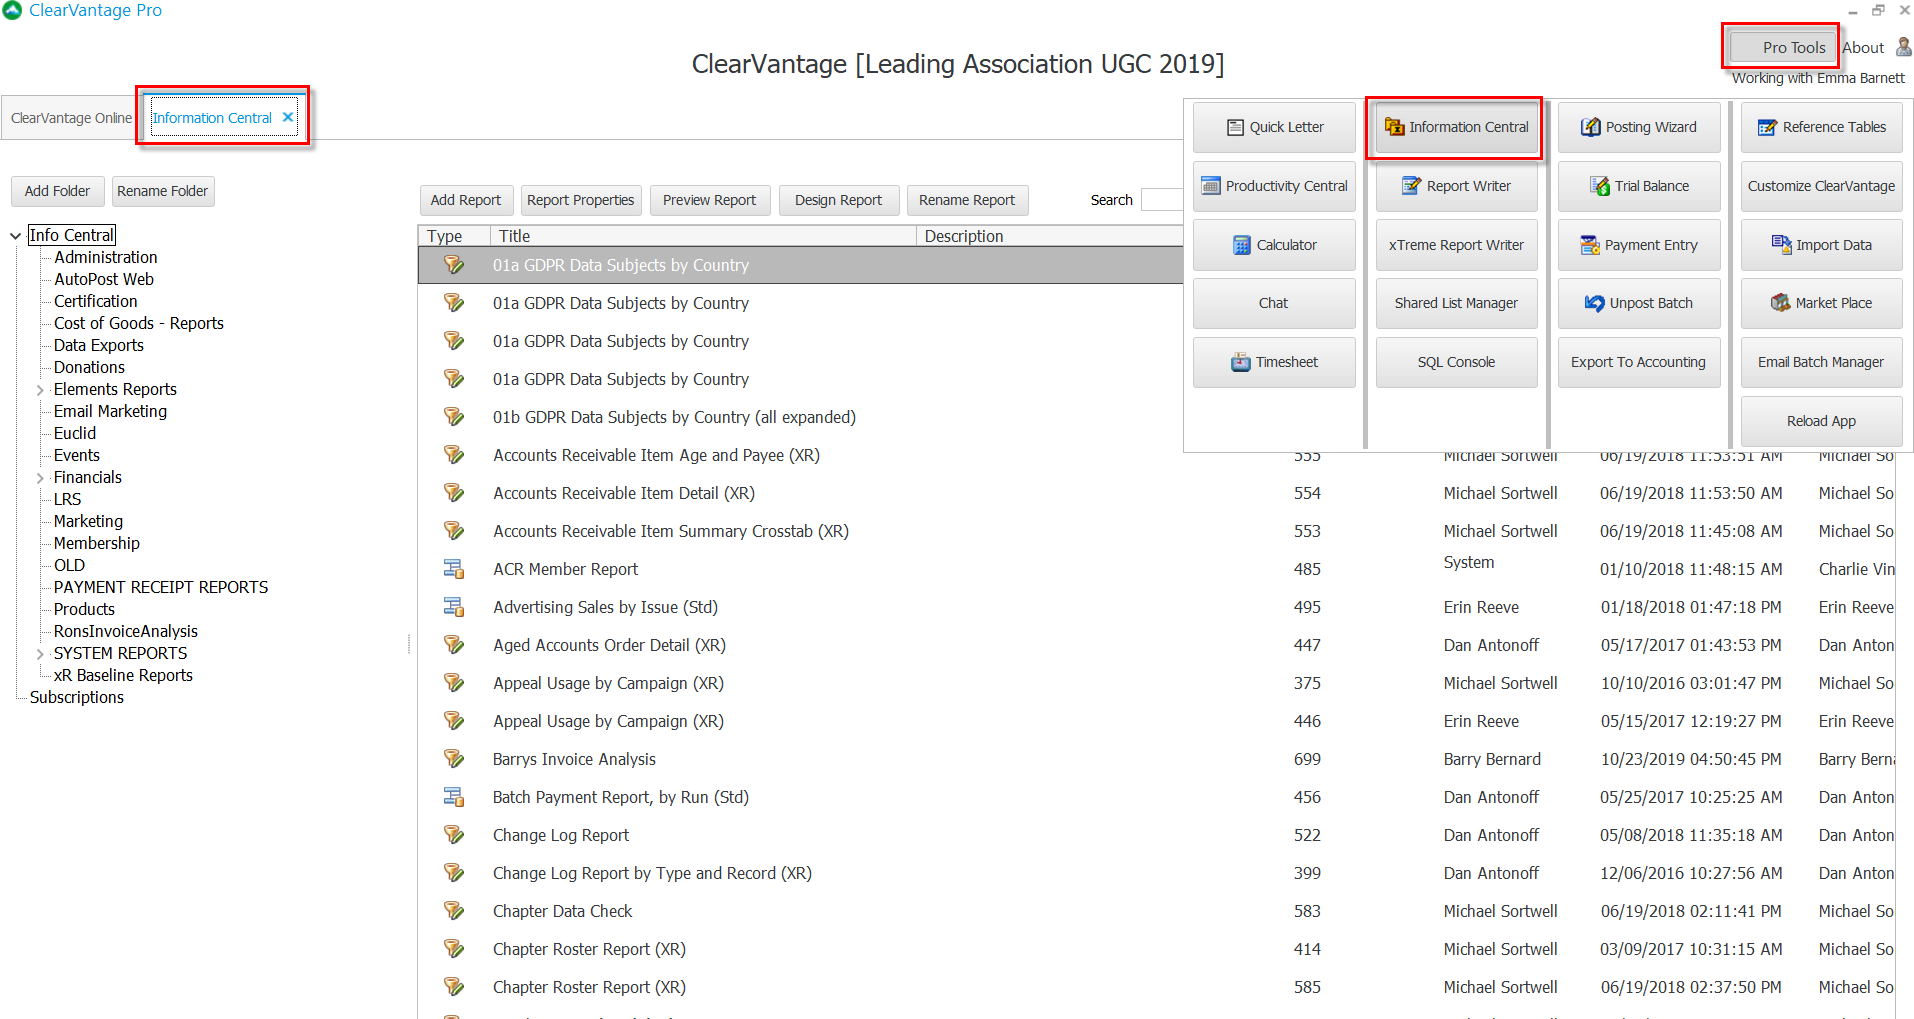Sort by the Description column header
The image size is (1914, 1019).
pyautogui.click(x=1050, y=236)
